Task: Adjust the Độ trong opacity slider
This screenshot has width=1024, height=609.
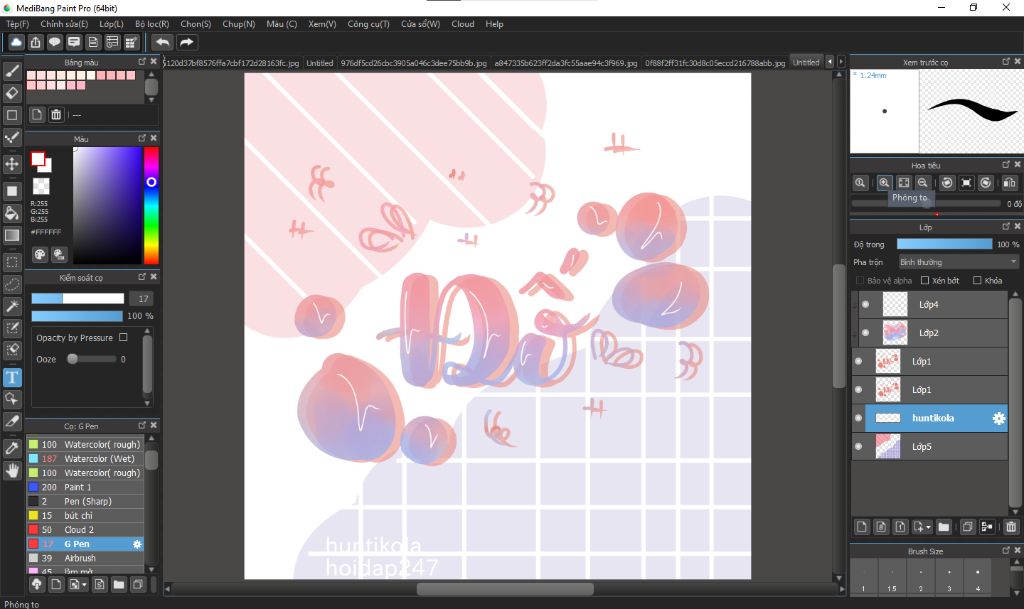Action: [944, 244]
